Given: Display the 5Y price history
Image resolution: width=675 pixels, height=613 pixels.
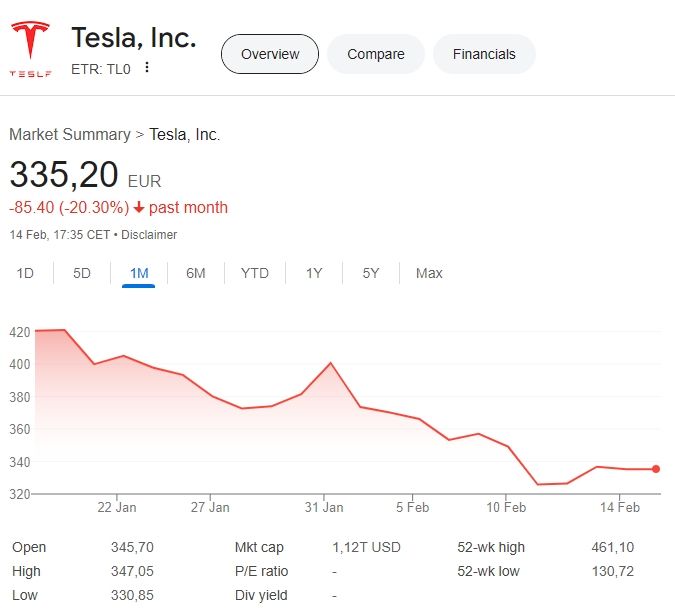Looking at the screenshot, I should pyautogui.click(x=371, y=273).
